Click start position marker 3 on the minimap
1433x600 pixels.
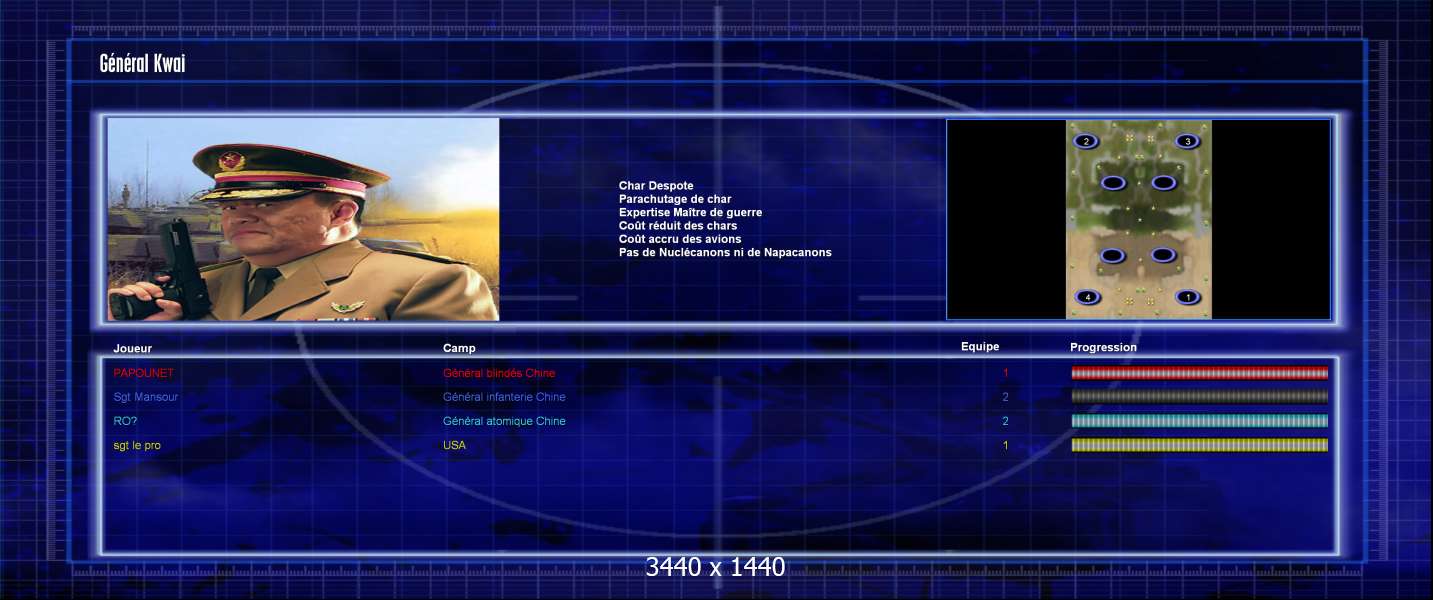[1187, 142]
